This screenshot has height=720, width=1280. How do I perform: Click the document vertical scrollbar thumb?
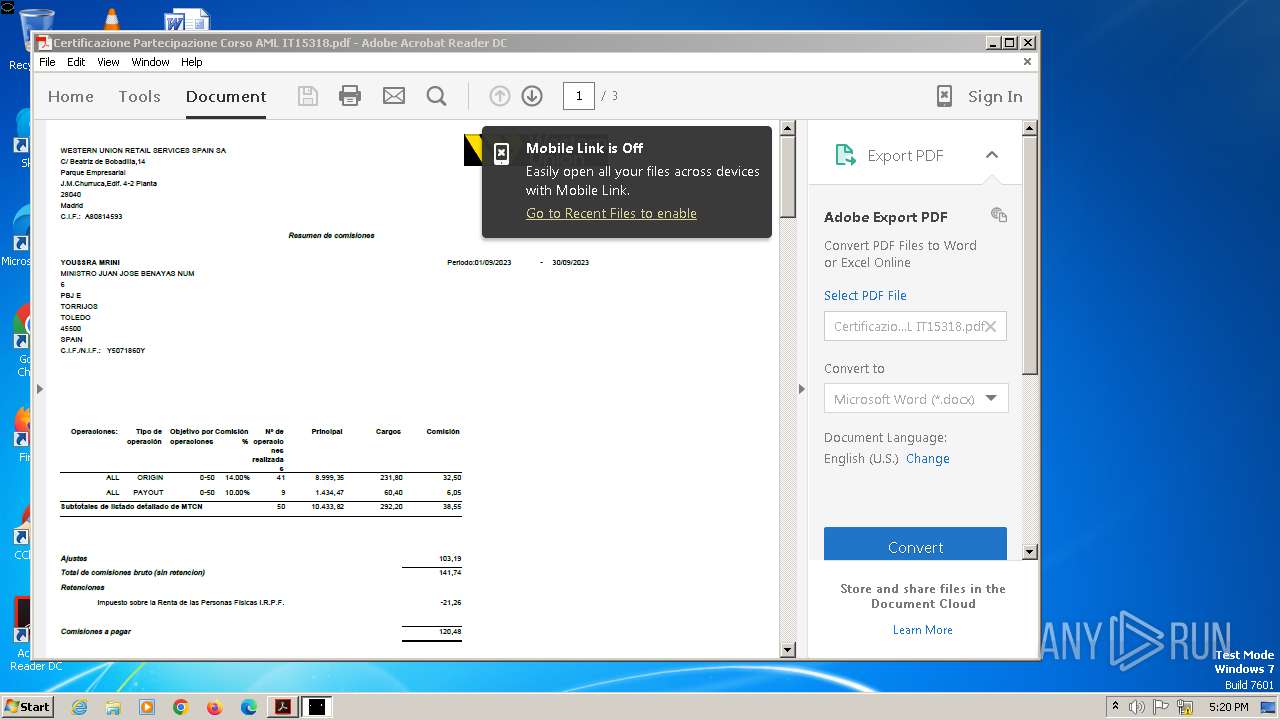coord(787,175)
